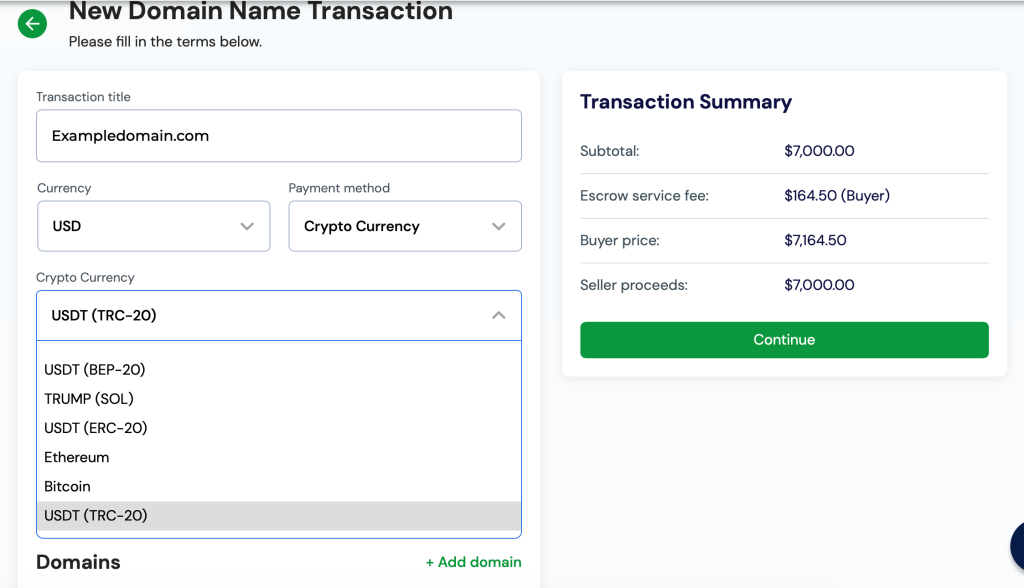The height and width of the screenshot is (588, 1024).
Task: Click the Seller proceeds amount
Action: click(819, 285)
